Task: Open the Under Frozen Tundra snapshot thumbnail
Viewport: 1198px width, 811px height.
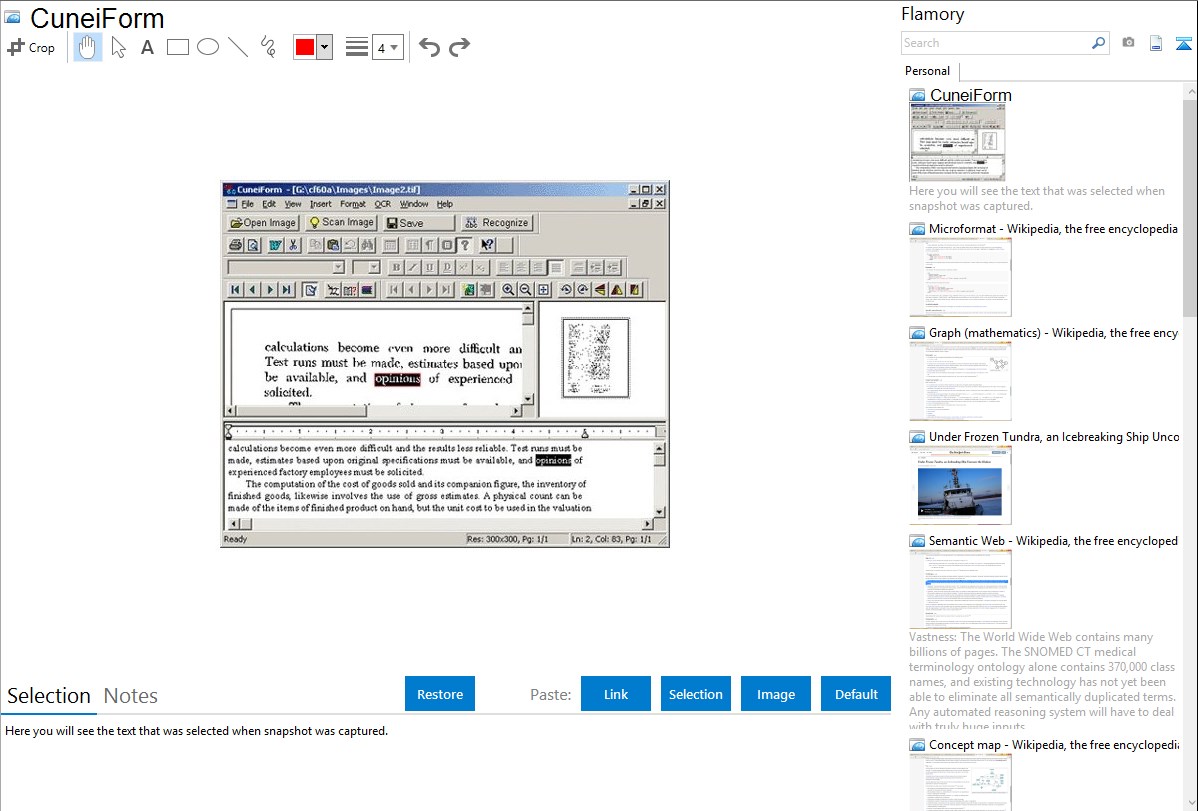Action: tap(960, 485)
